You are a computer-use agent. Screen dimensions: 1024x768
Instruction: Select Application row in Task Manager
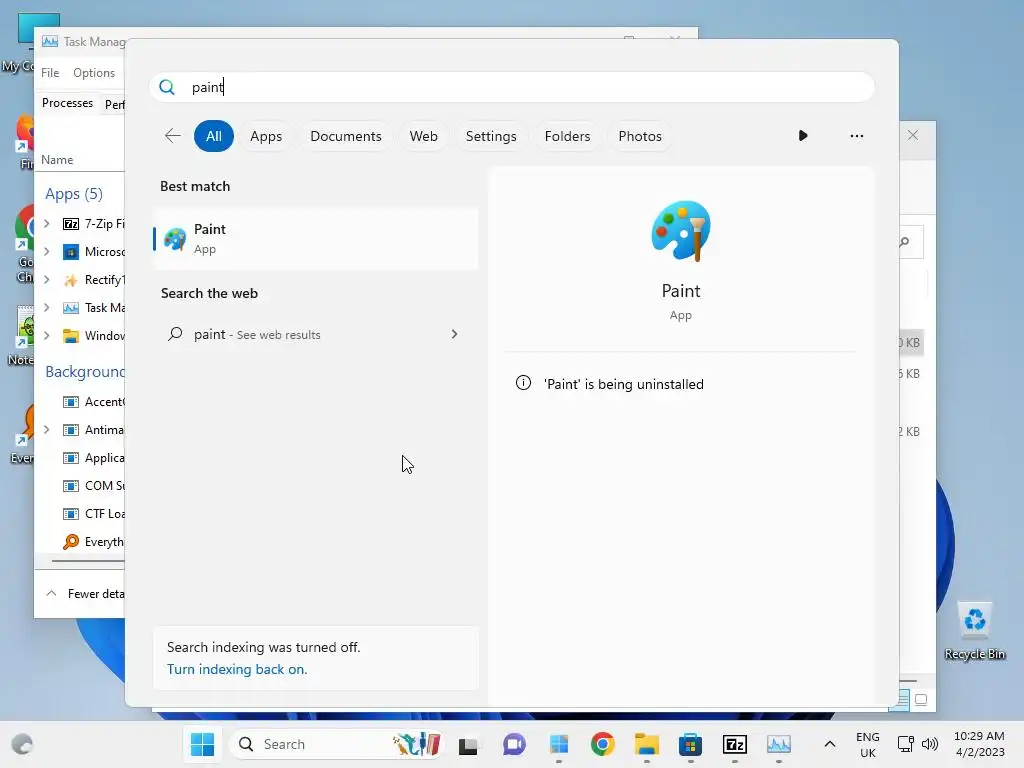click(x=82, y=458)
